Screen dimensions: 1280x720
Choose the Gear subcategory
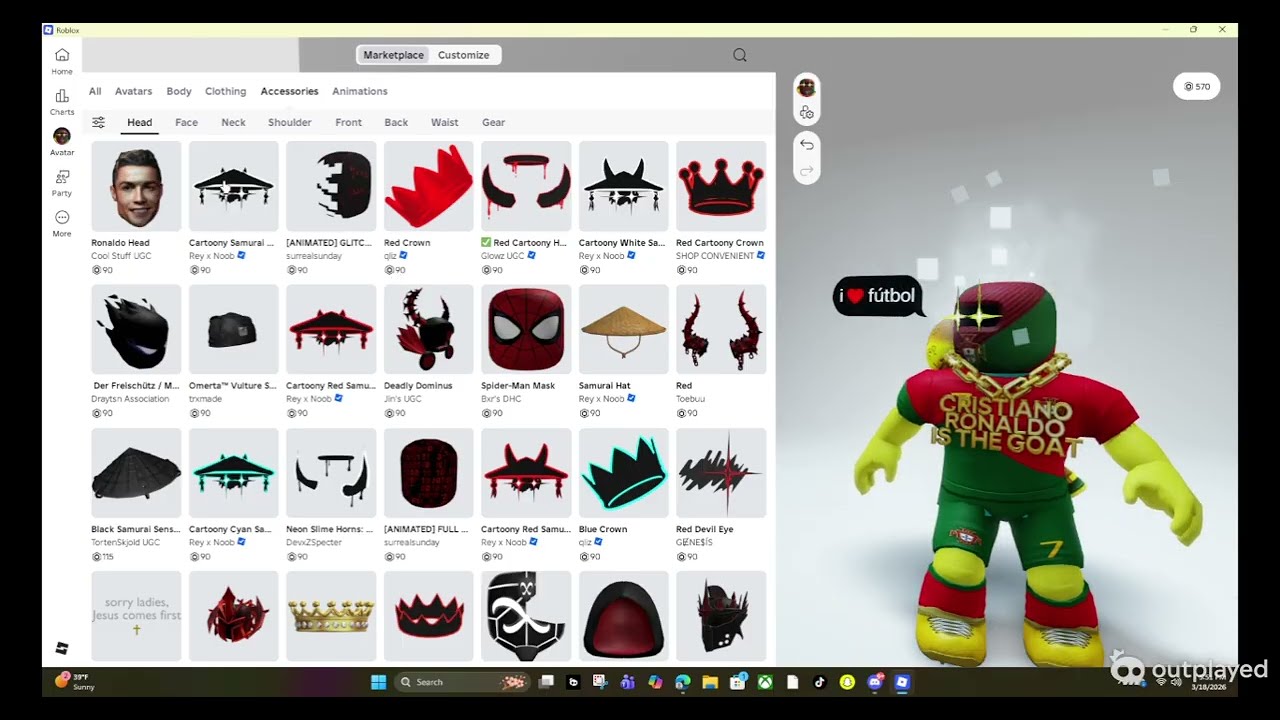coord(494,122)
